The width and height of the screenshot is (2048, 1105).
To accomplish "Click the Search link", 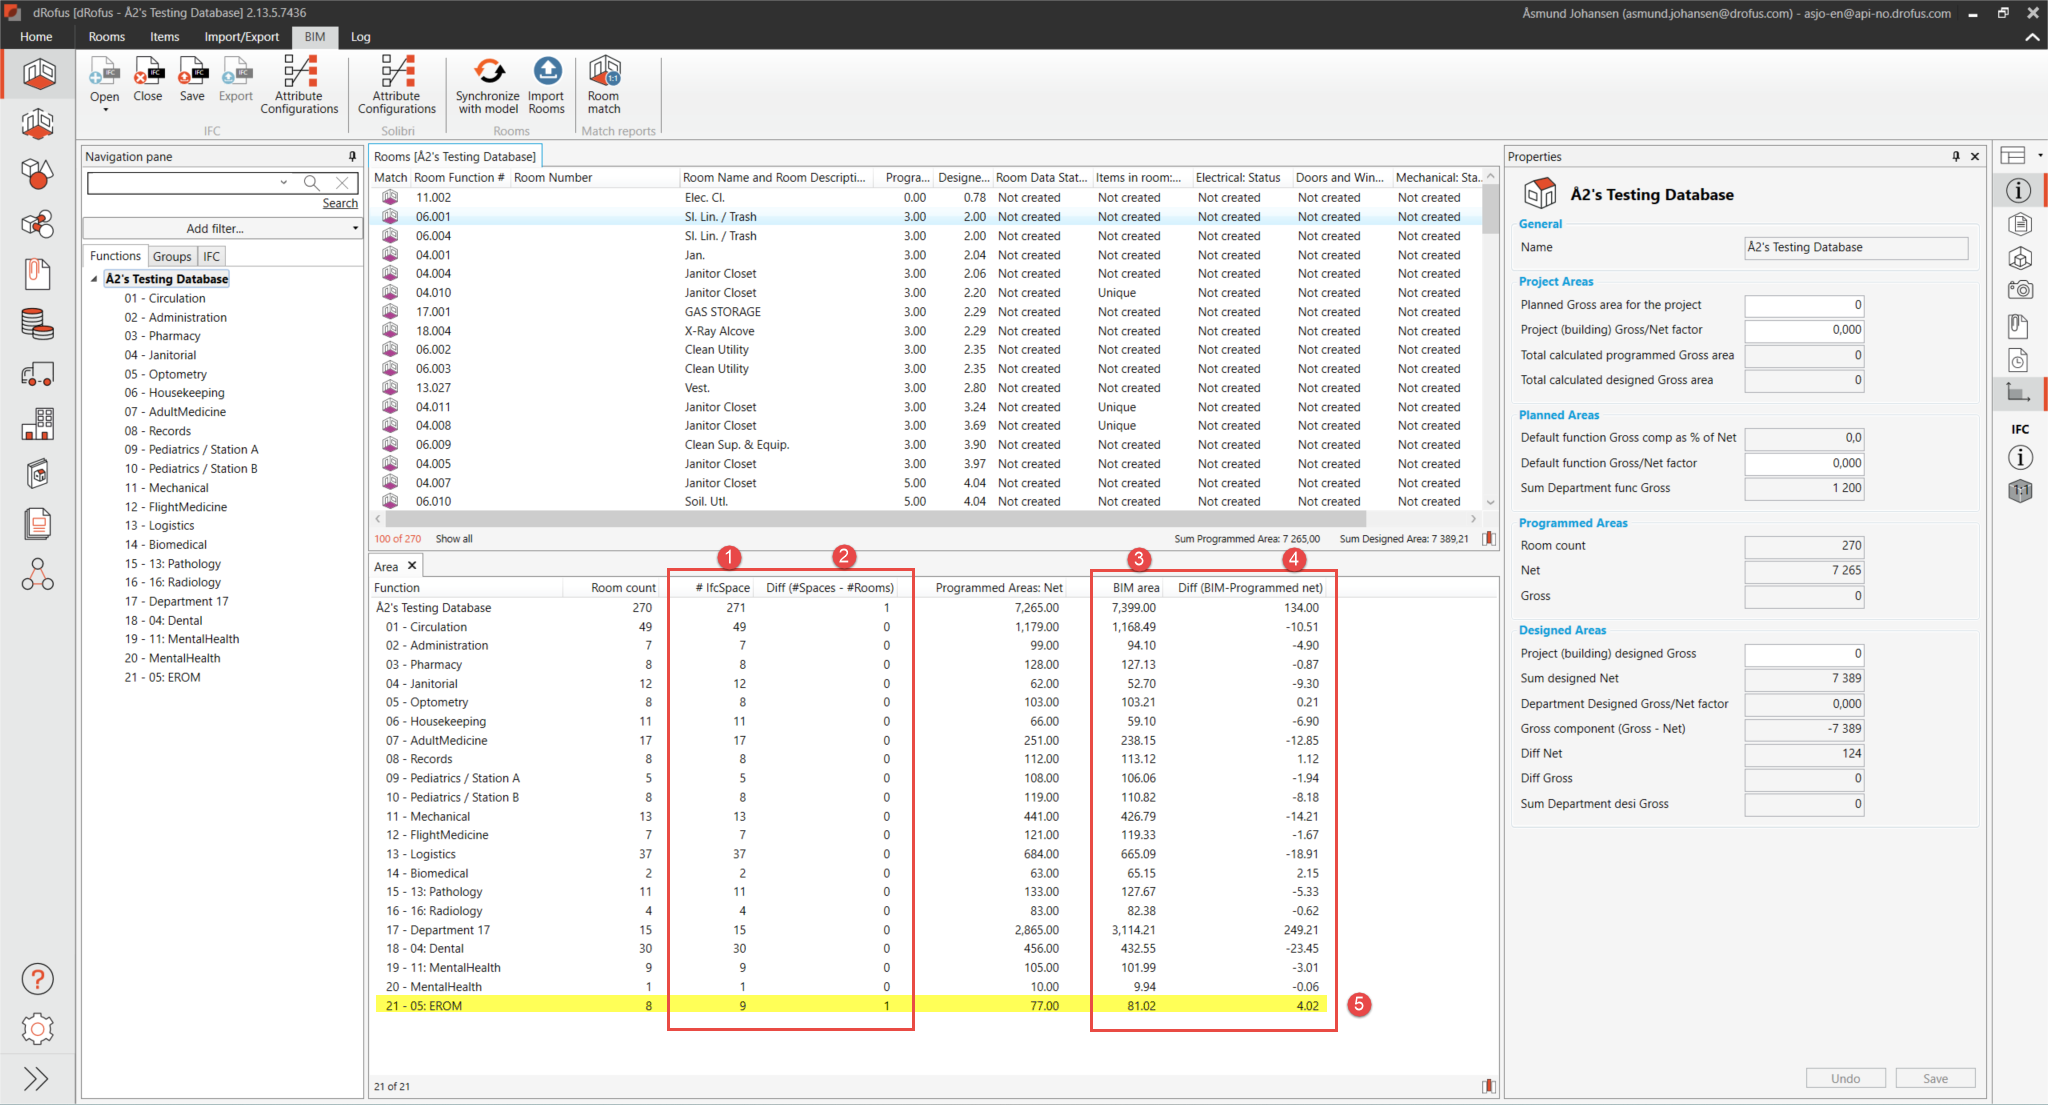I will 340,203.
